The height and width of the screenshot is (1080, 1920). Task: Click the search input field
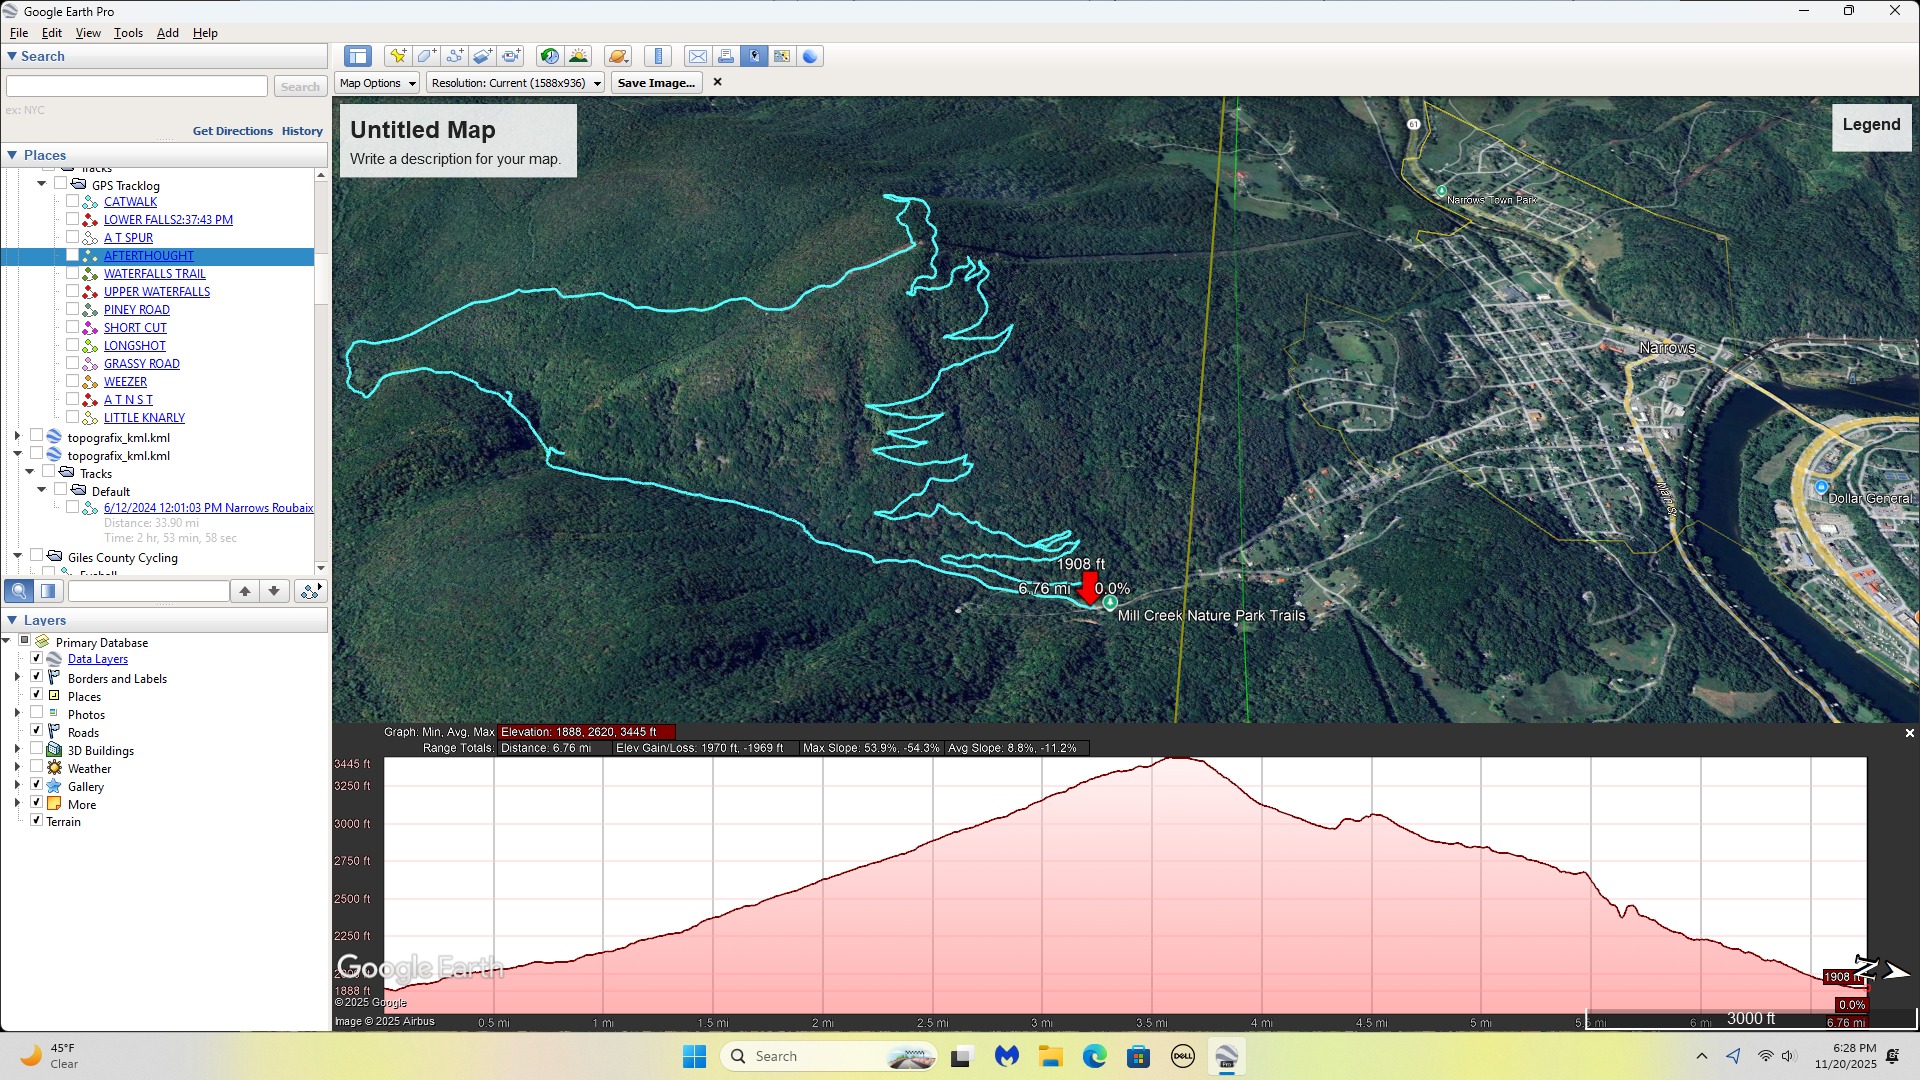137,87
